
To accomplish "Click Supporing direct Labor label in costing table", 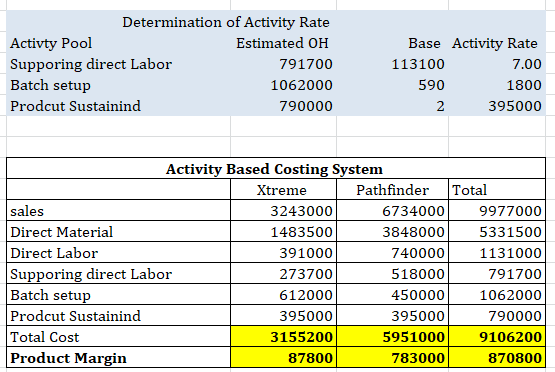I will pyautogui.click(x=91, y=274).
